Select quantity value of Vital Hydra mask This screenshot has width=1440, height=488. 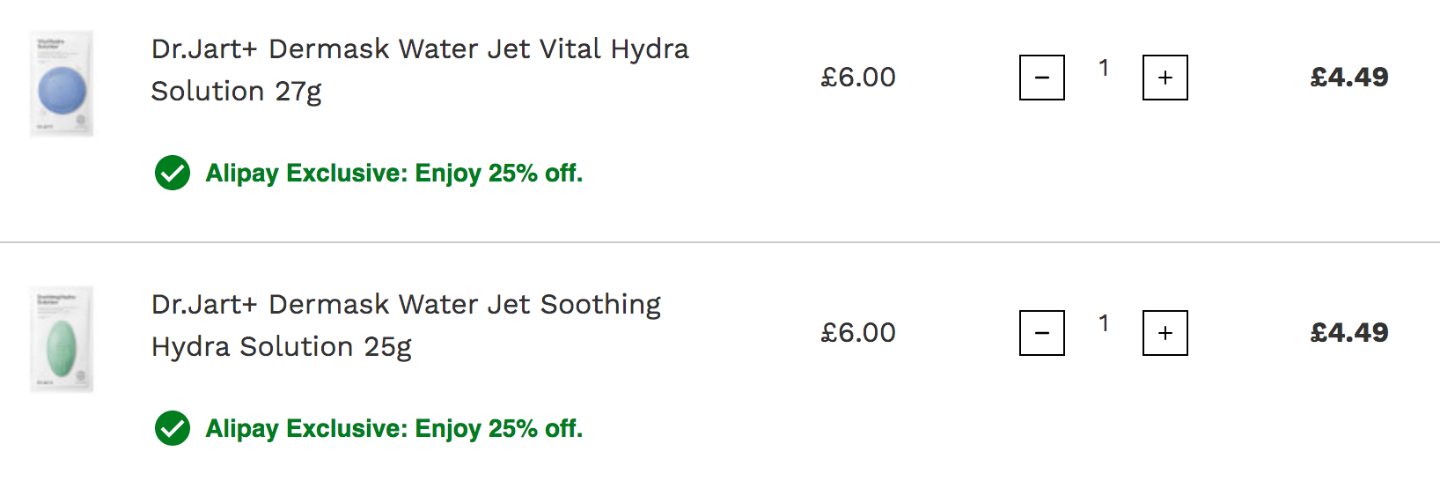click(x=1104, y=68)
